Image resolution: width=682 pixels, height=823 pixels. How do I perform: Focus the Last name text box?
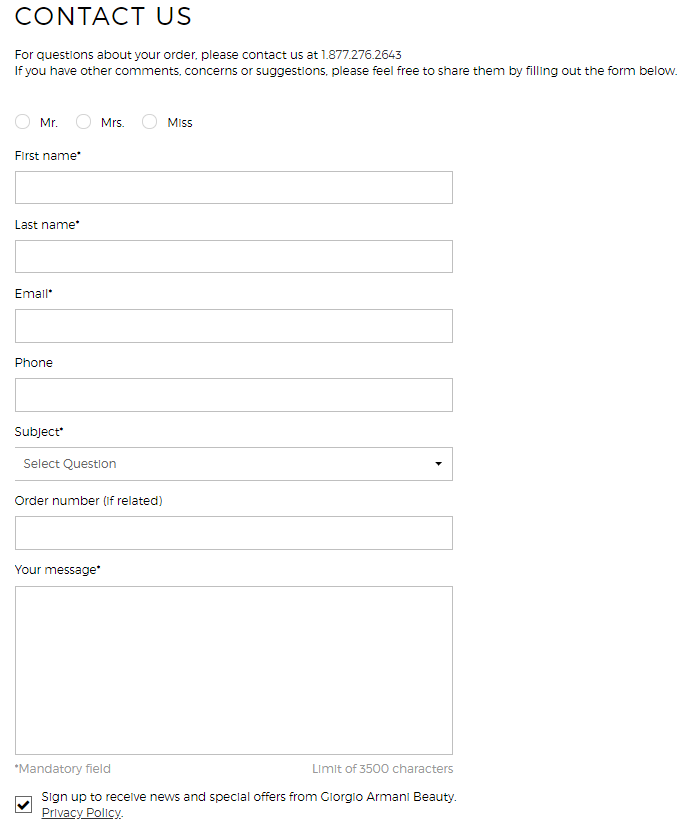[234, 257]
